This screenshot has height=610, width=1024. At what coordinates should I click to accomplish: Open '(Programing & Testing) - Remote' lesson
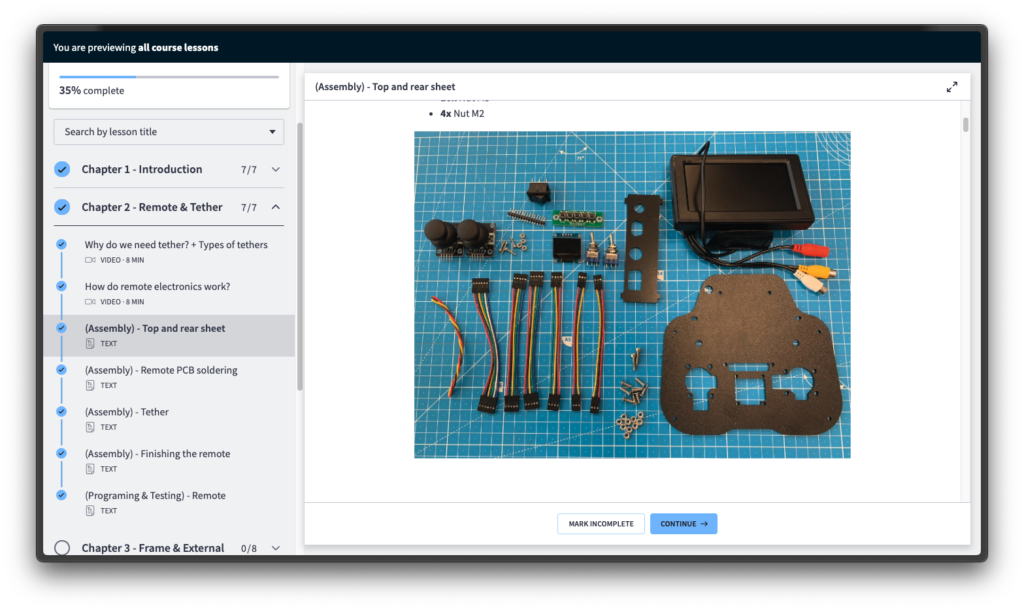point(155,496)
